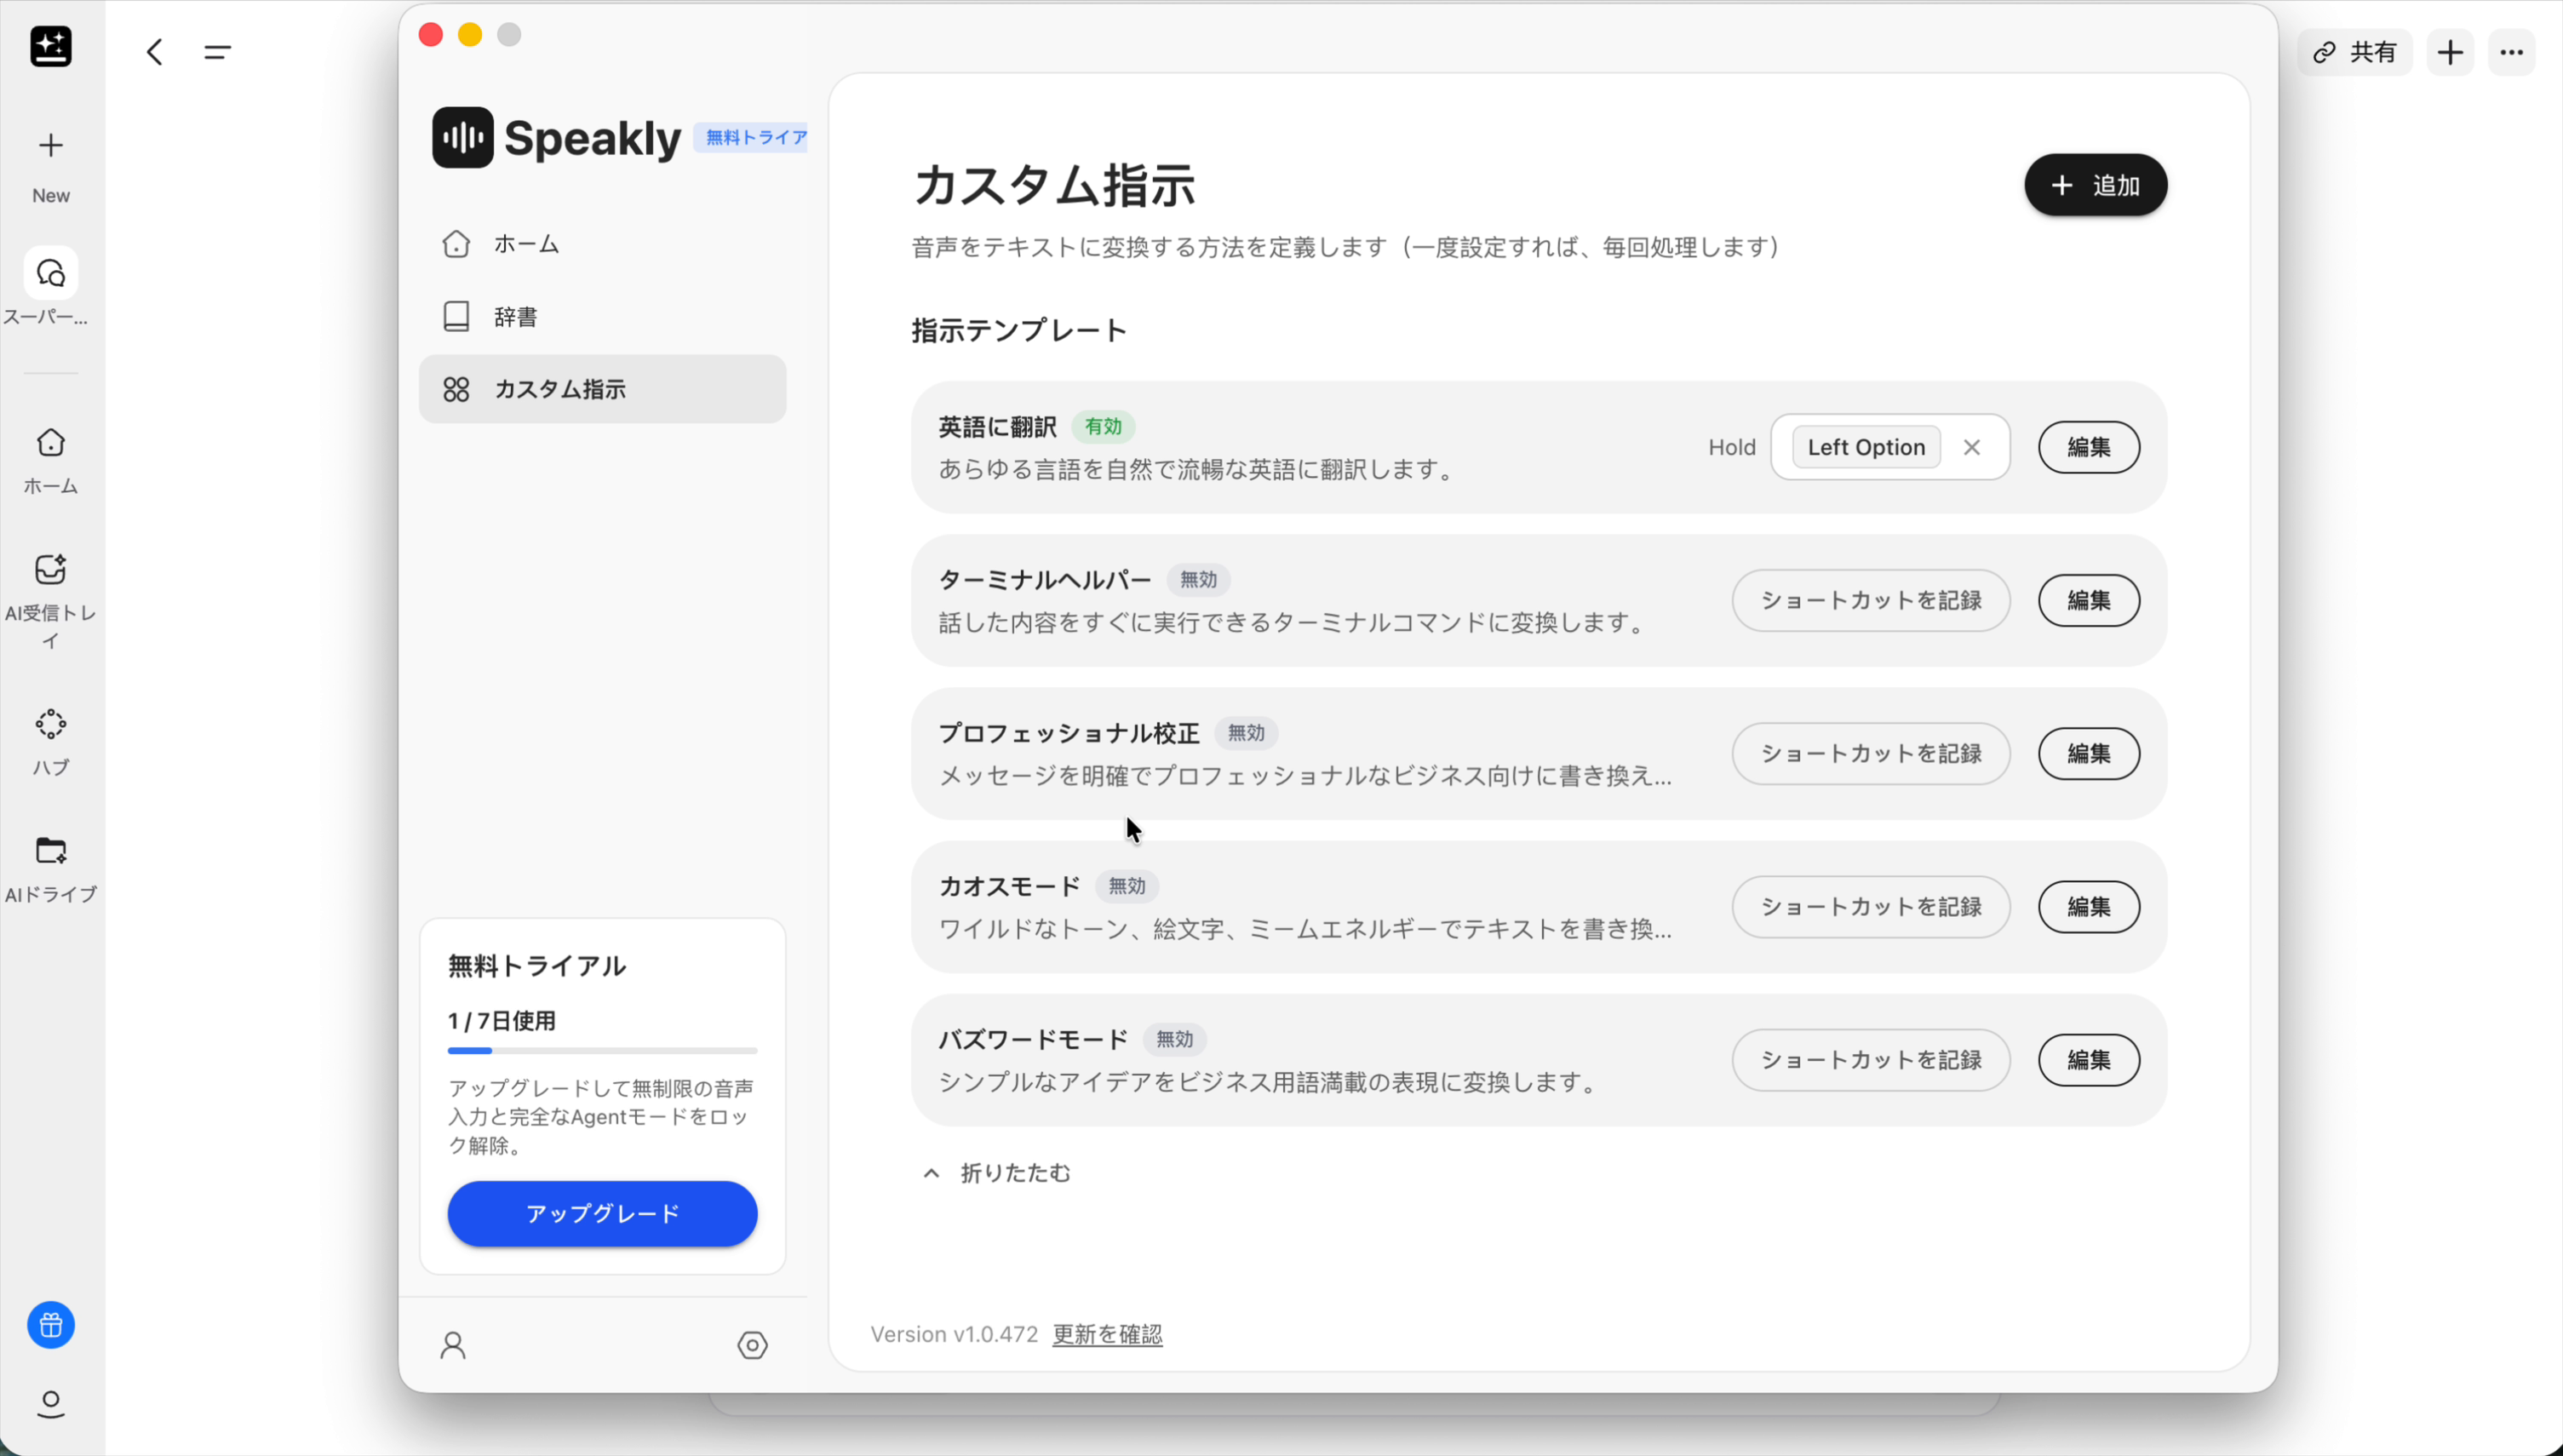The width and height of the screenshot is (2563, 1456).
Task: Click the 追加 add button
Action: pos(2095,185)
